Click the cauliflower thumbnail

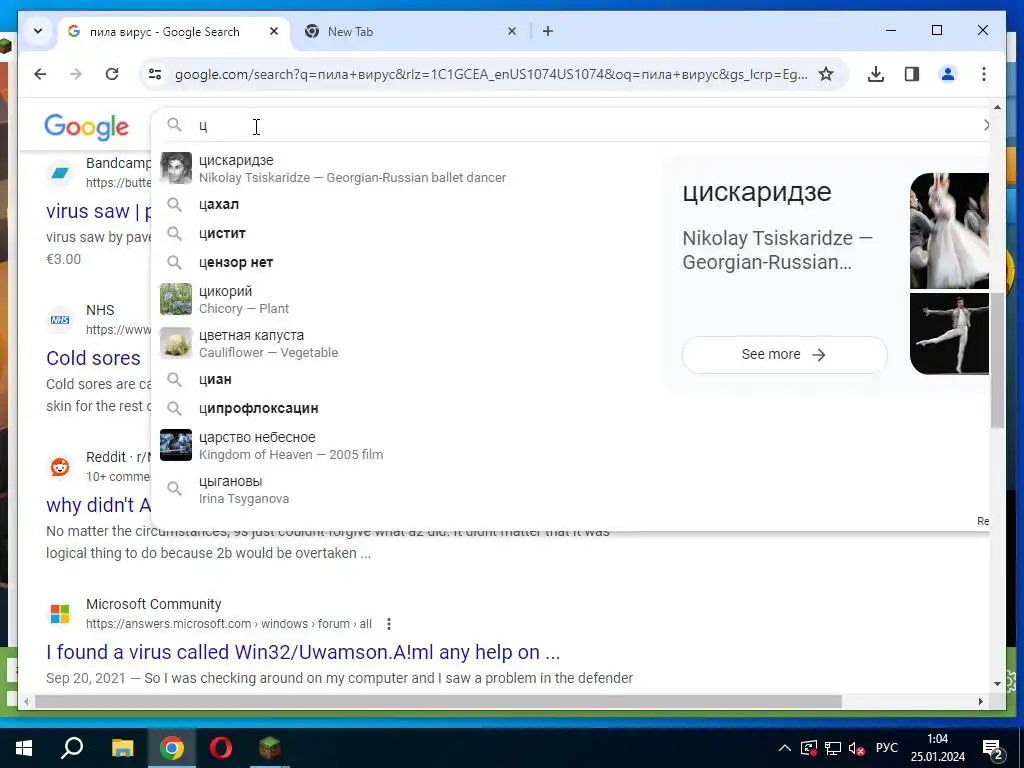(x=176, y=344)
